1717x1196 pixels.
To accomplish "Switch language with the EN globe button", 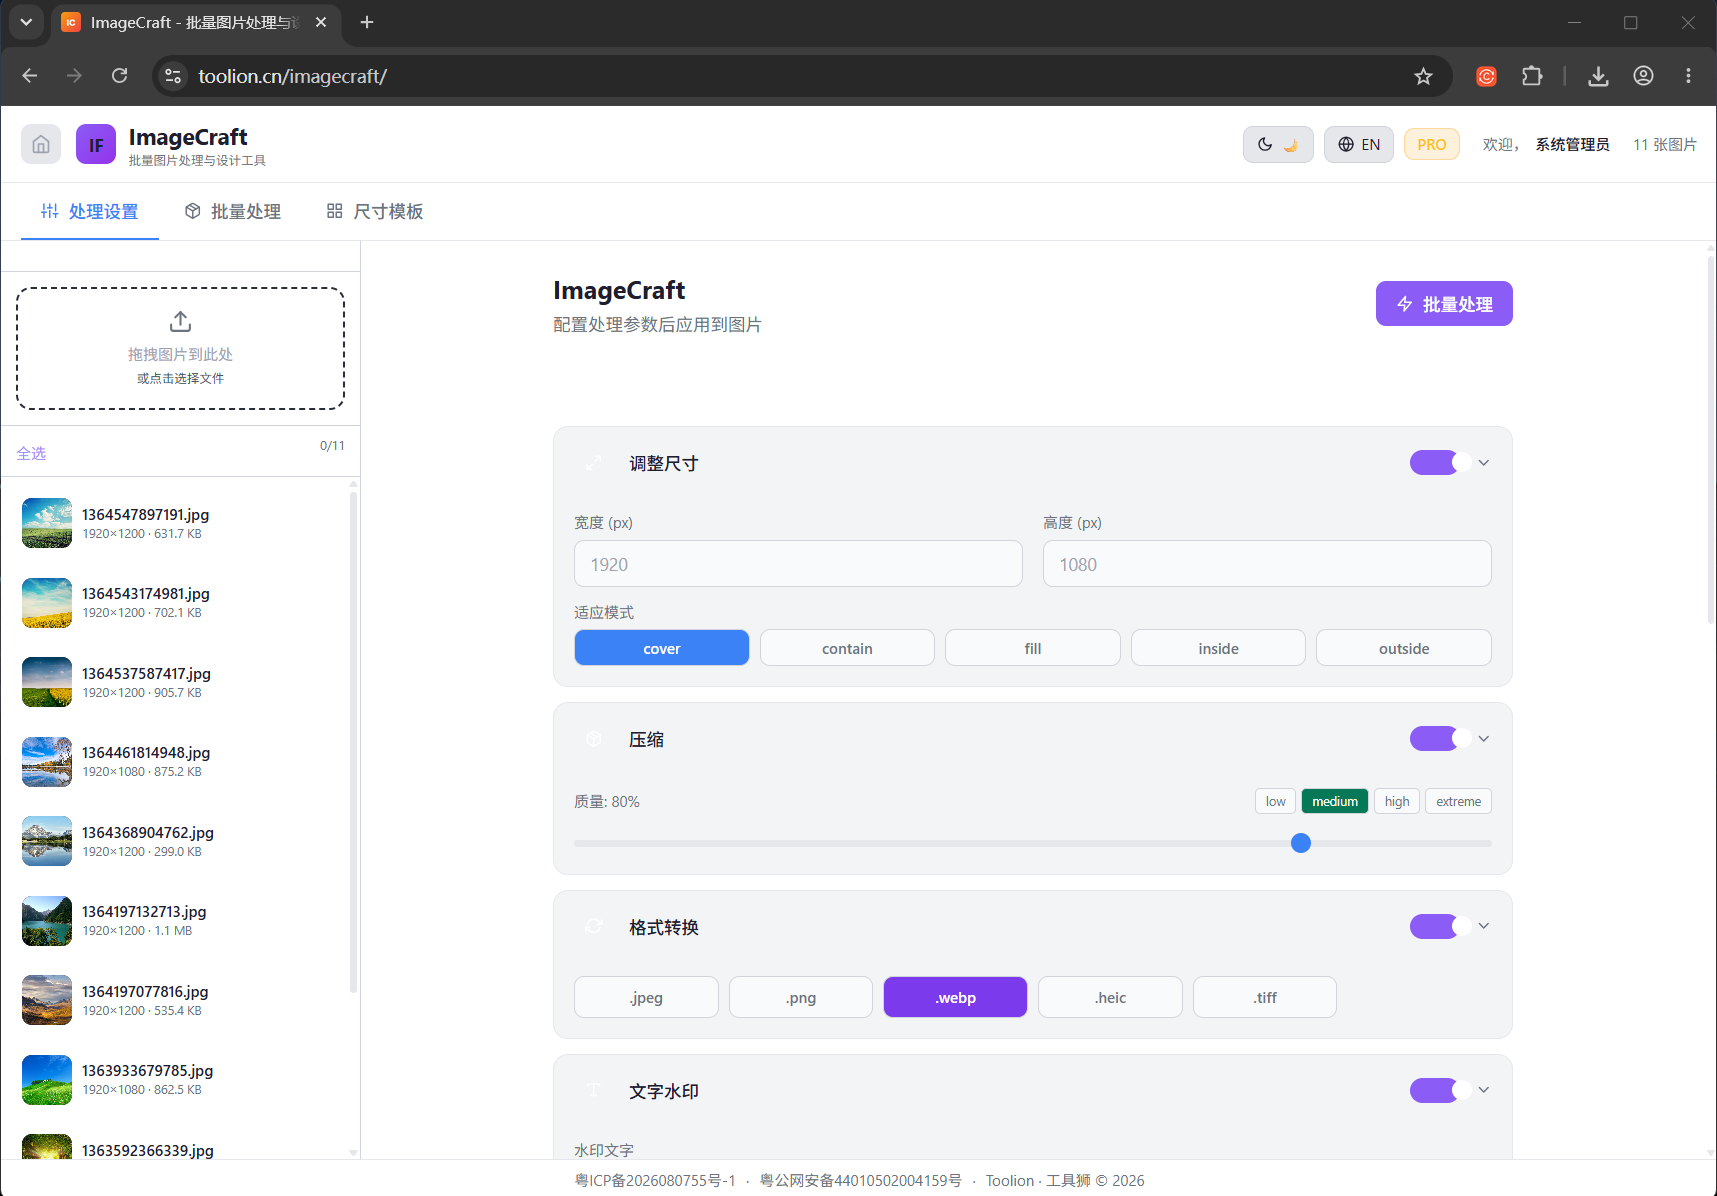I will click(1359, 144).
